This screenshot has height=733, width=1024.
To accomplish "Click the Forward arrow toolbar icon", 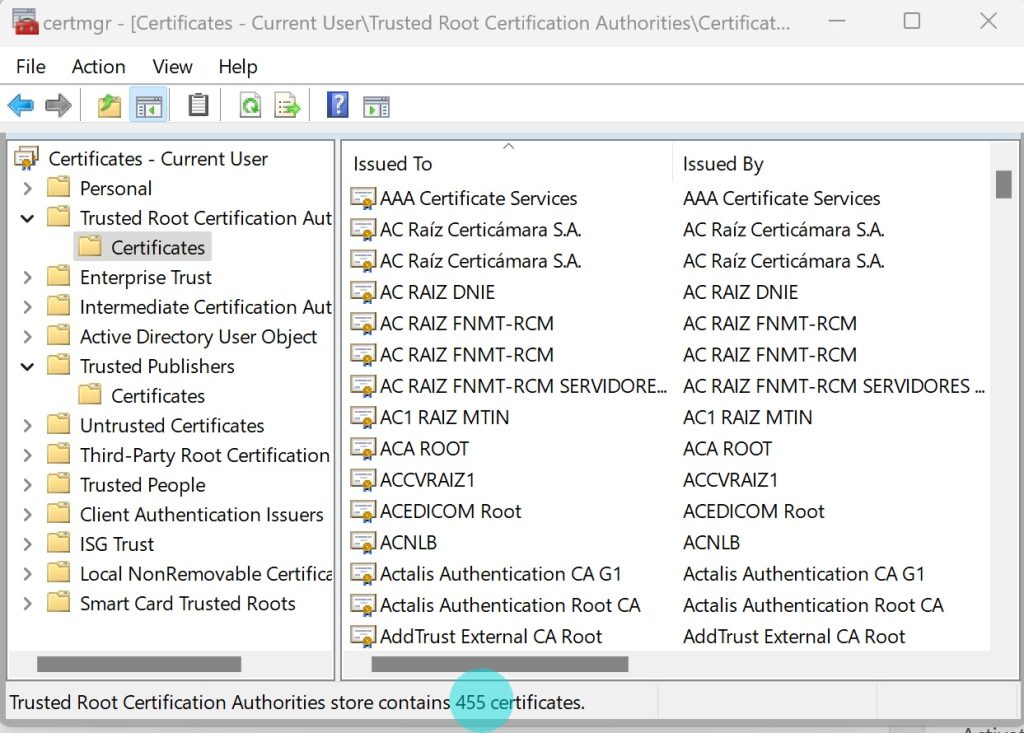I will click(58, 105).
